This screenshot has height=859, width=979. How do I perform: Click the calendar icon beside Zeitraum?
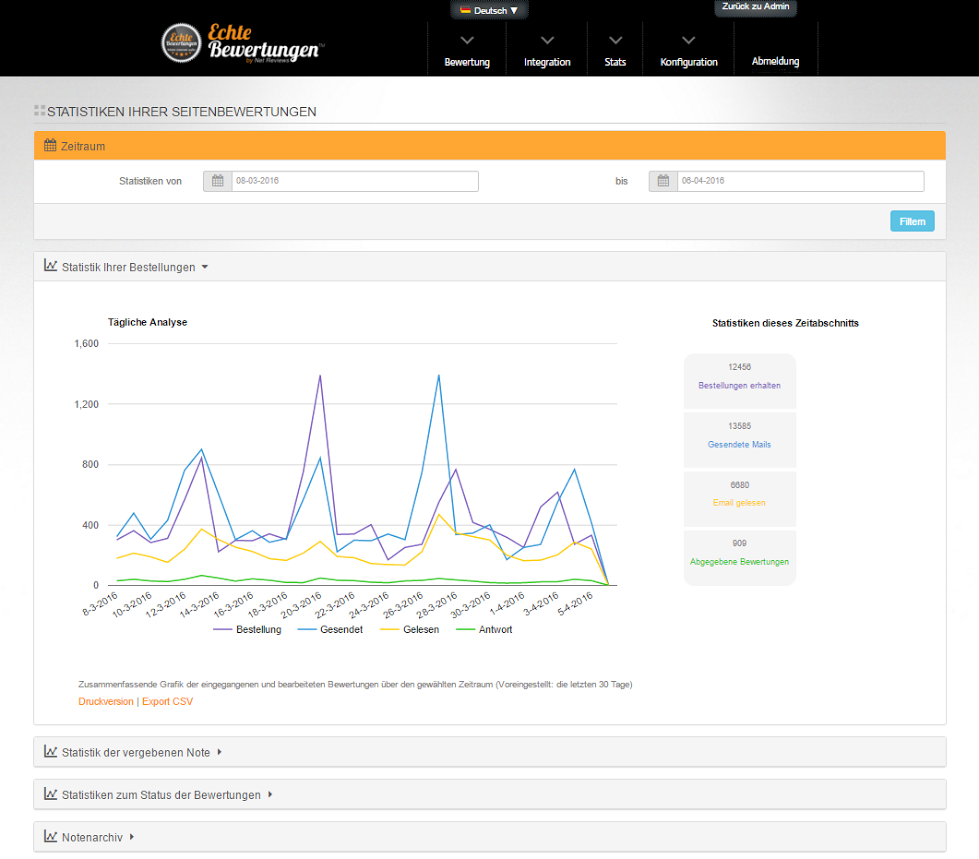click(x=50, y=145)
